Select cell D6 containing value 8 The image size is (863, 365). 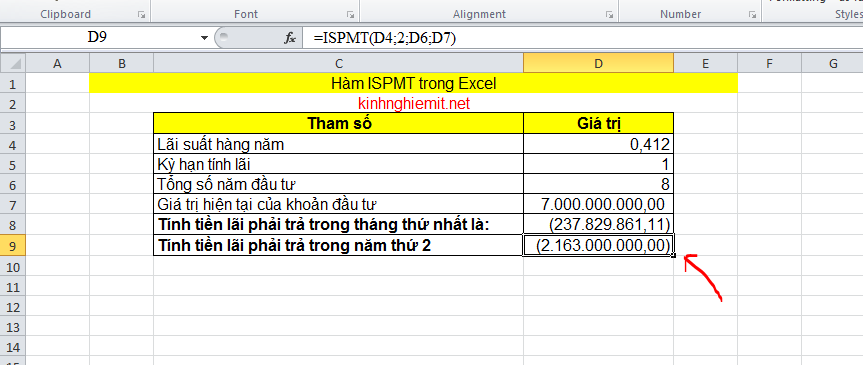click(598, 184)
